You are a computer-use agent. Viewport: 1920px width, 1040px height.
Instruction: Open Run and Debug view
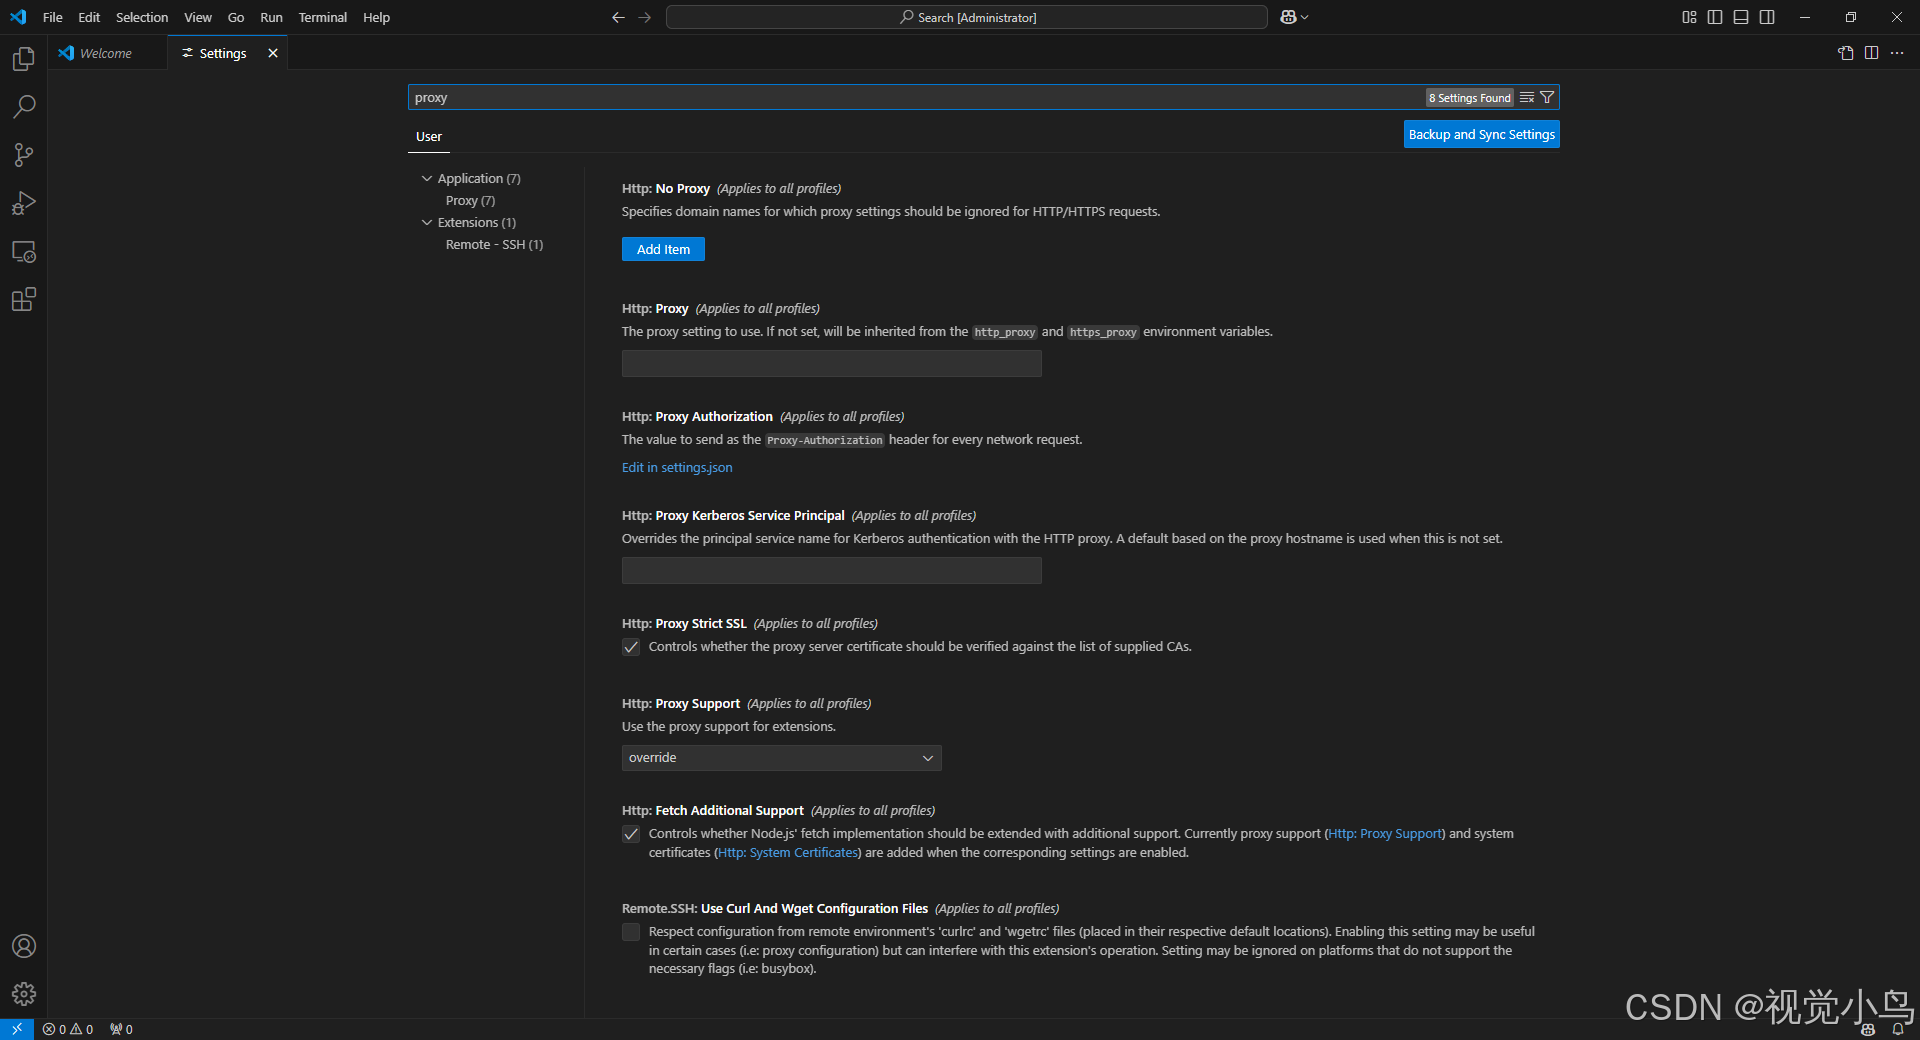click(24, 203)
